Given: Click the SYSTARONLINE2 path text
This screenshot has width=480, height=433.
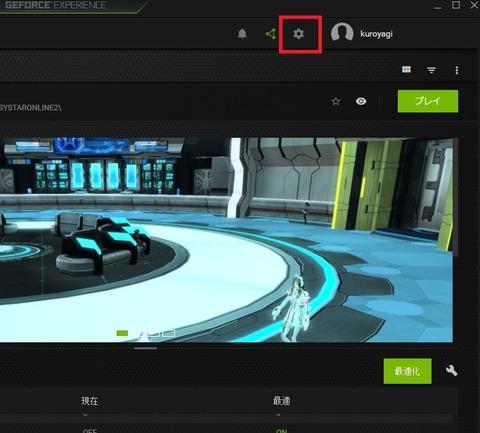Looking at the screenshot, I should tap(31, 108).
